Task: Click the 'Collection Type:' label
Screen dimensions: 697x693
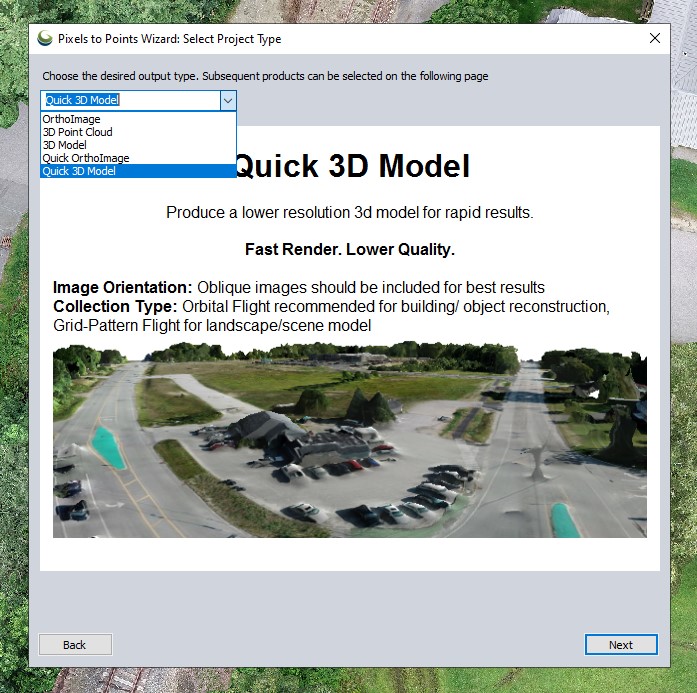Action: coord(115,307)
